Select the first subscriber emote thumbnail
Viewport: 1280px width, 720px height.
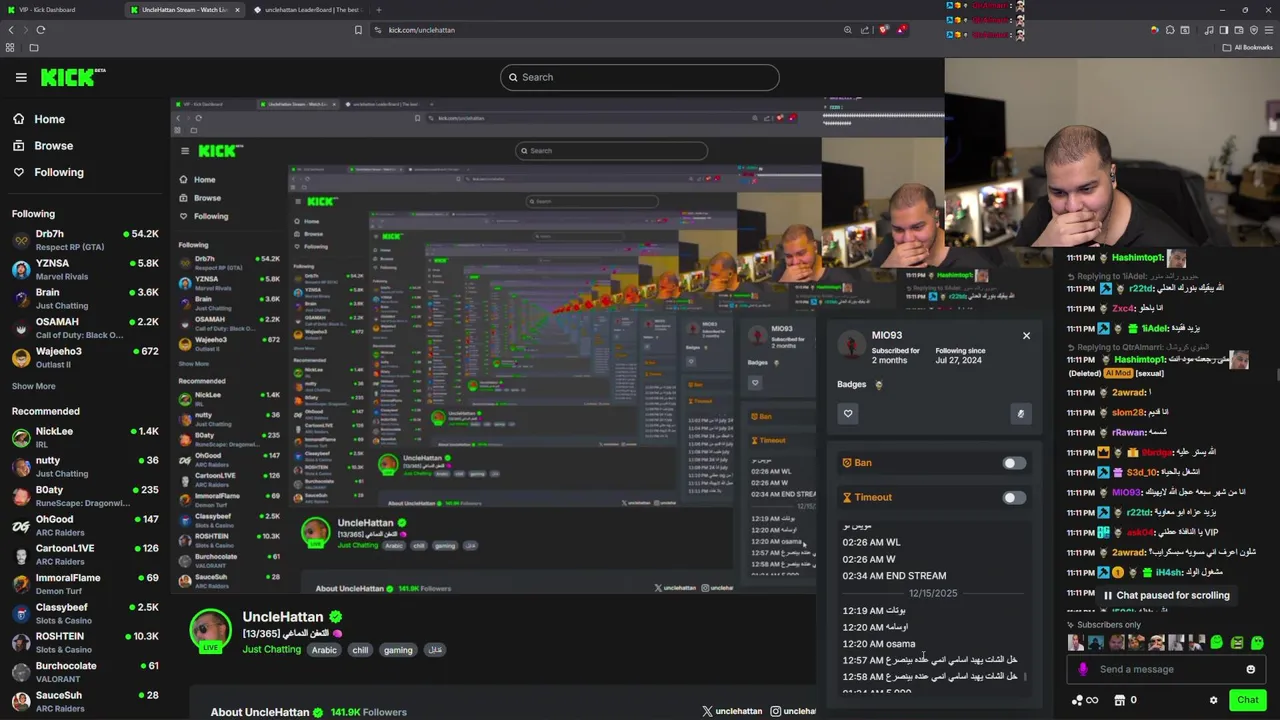pos(1076,643)
